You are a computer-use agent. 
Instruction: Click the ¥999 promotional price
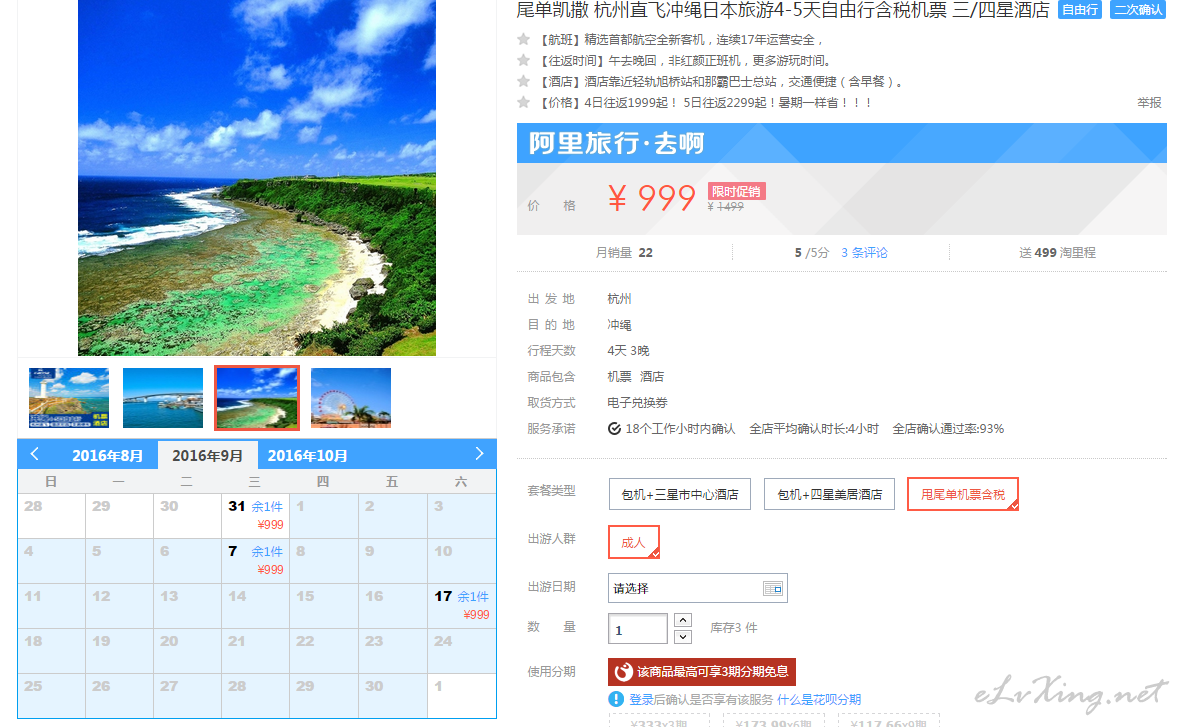(652, 198)
